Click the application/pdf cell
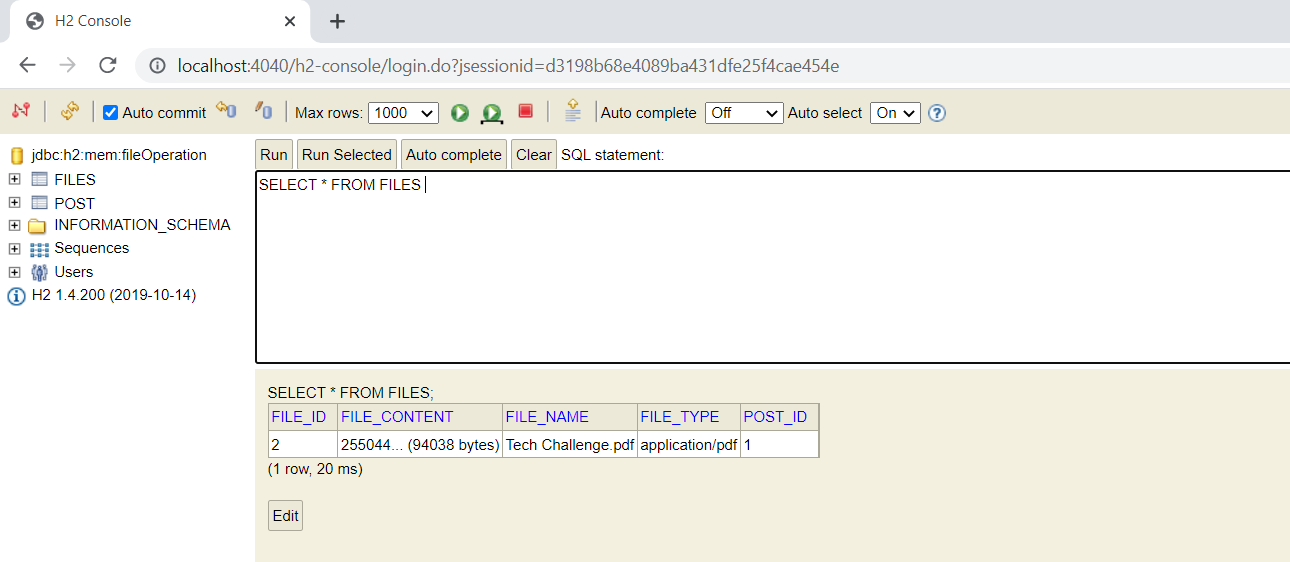1290x562 pixels. coord(689,445)
